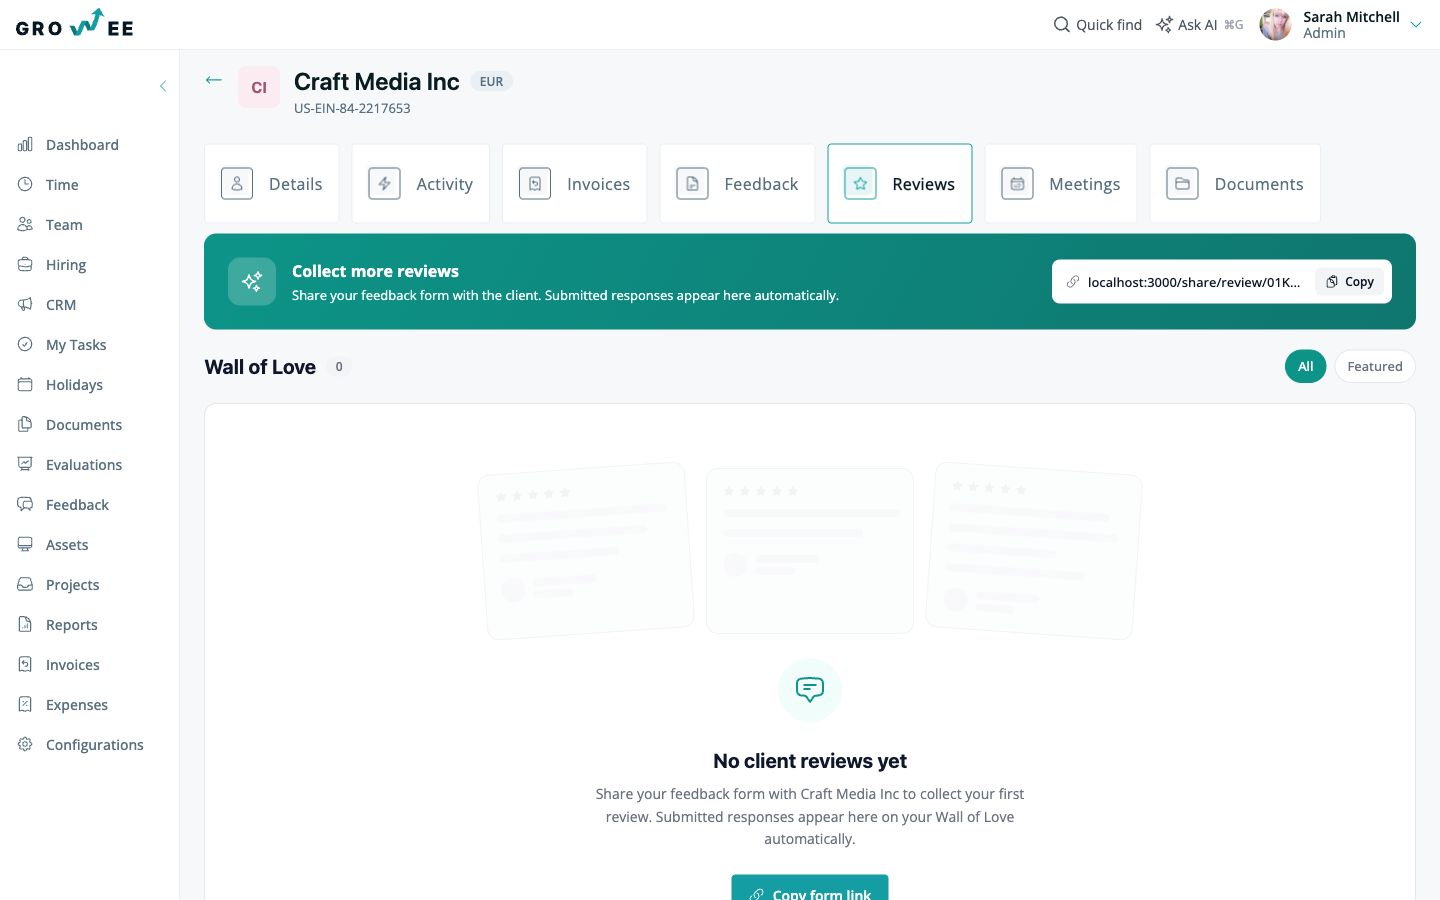Open Quick find search
This screenshot has width=1440, height=900.
pos(1098,25)
